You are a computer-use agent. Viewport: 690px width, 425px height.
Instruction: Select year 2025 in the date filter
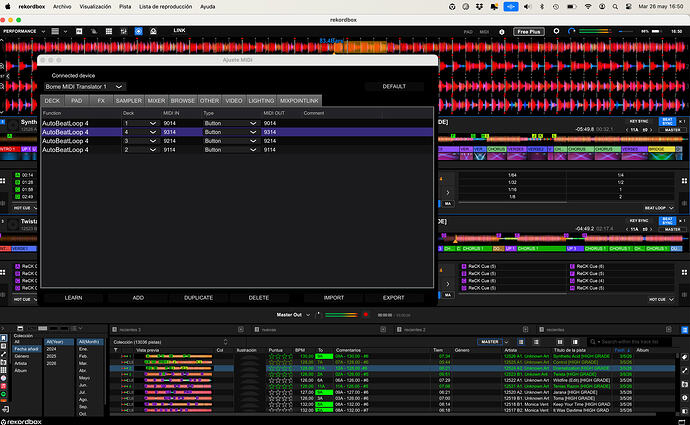51,356
